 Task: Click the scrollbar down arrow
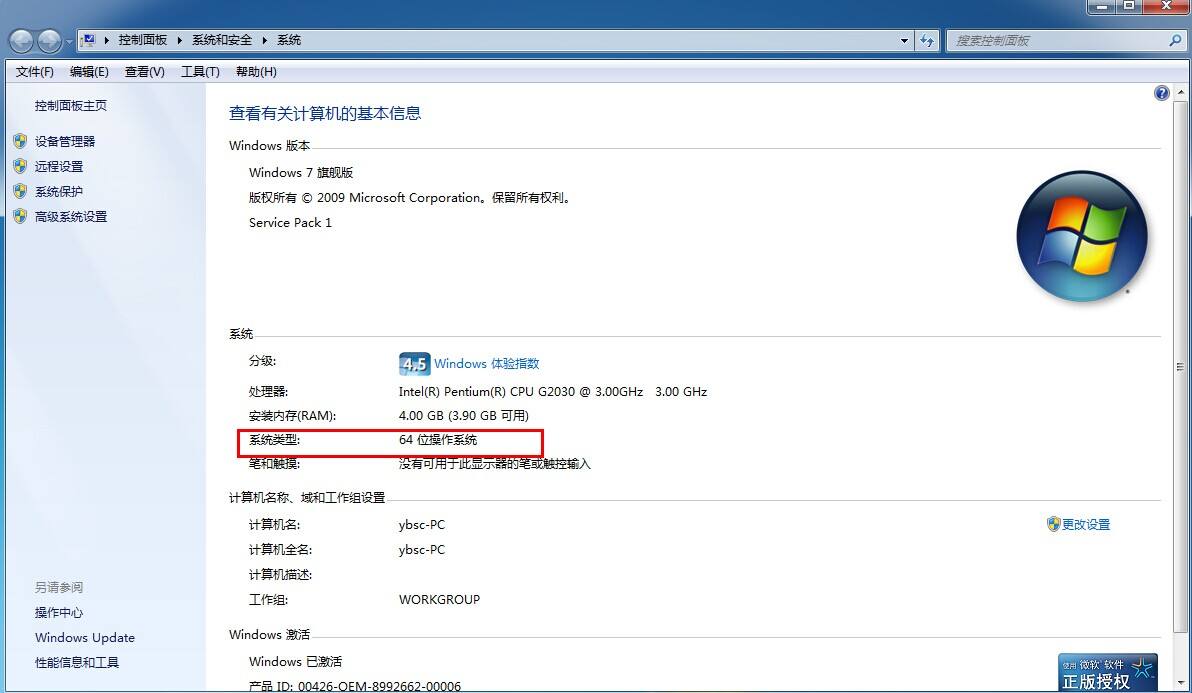pos(1180,683)
